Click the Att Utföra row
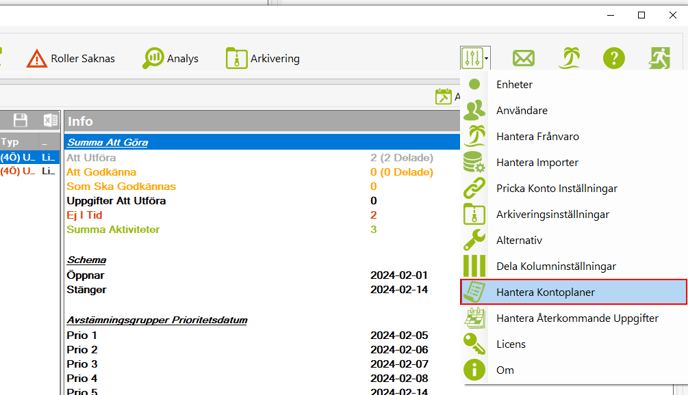 tap(262, 158)
